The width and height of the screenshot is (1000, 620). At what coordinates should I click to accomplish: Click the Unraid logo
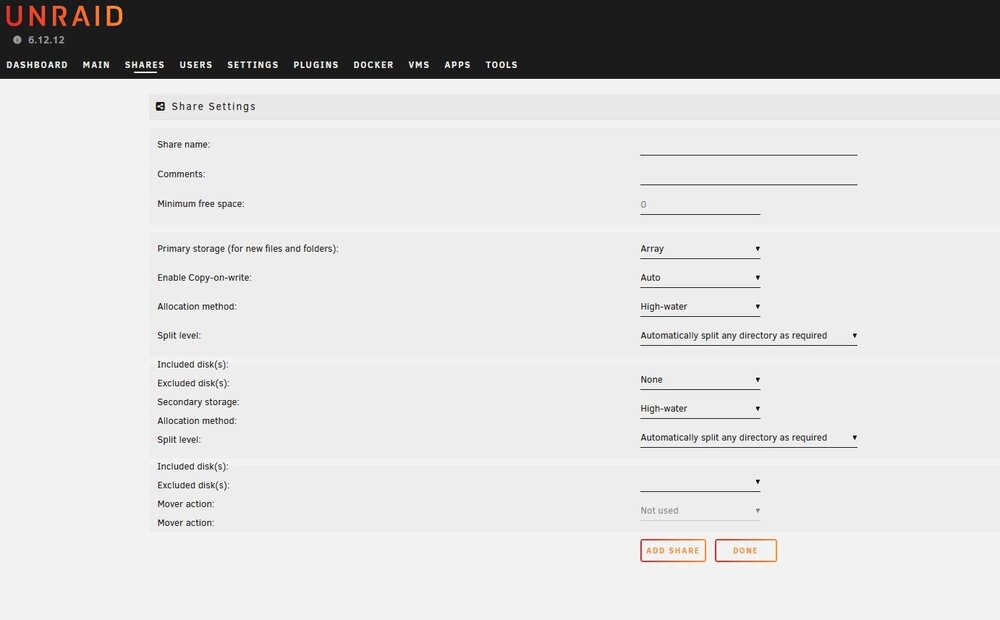tap(64, 15)
